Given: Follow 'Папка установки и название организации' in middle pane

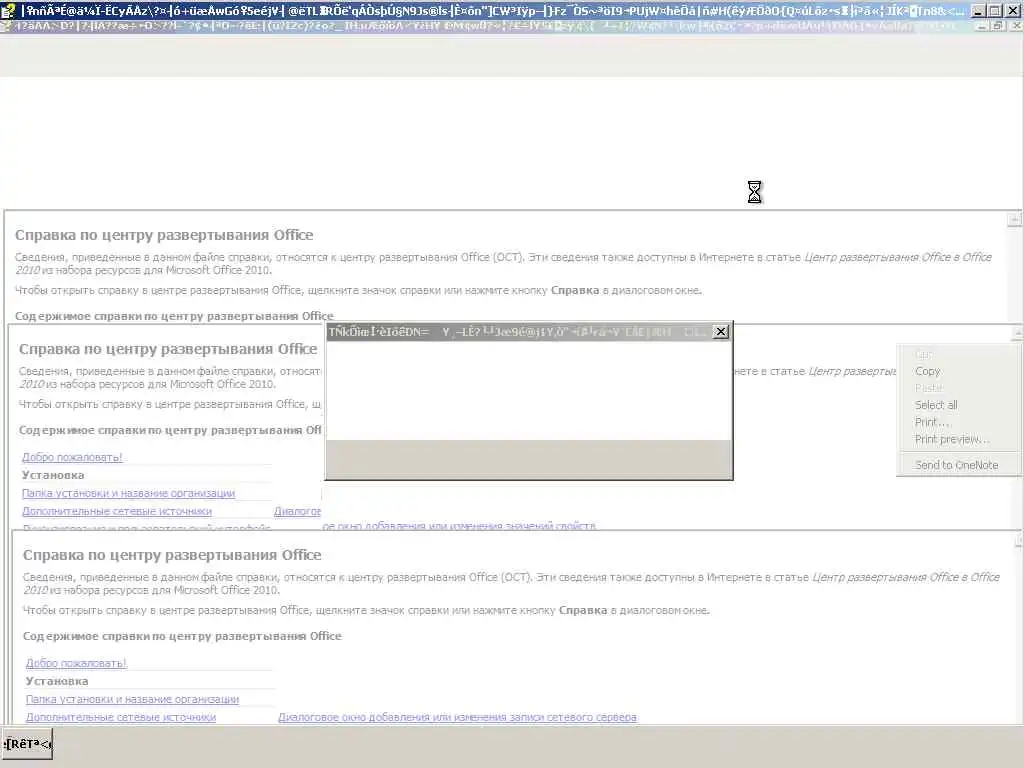Looking at the screenshot, I should (128, 493).
